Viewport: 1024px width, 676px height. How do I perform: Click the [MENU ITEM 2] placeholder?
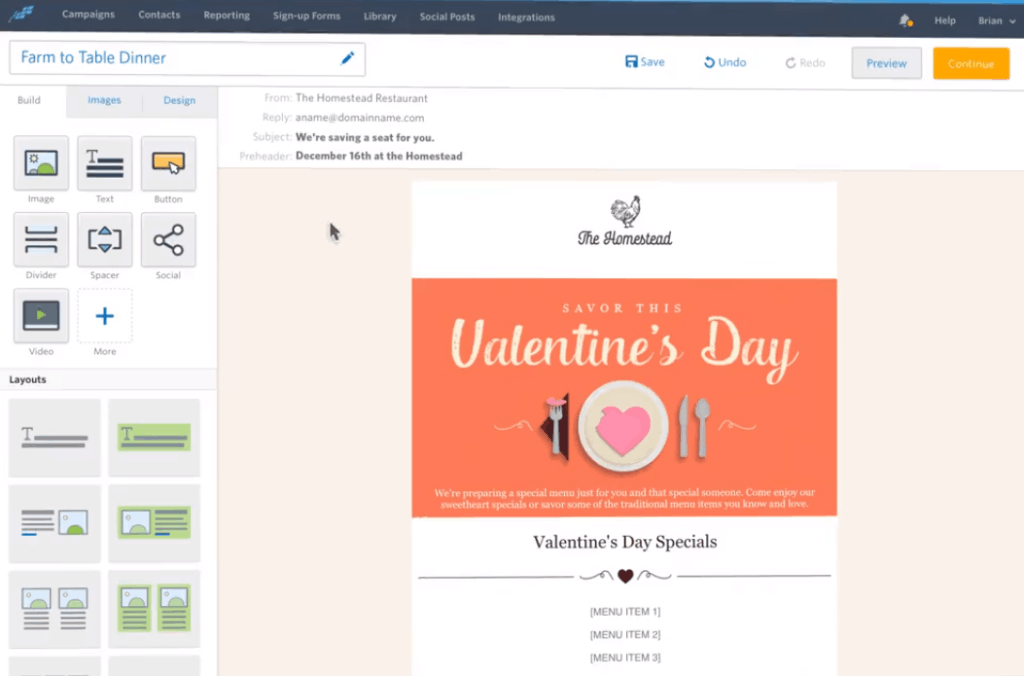pos(625,635)
